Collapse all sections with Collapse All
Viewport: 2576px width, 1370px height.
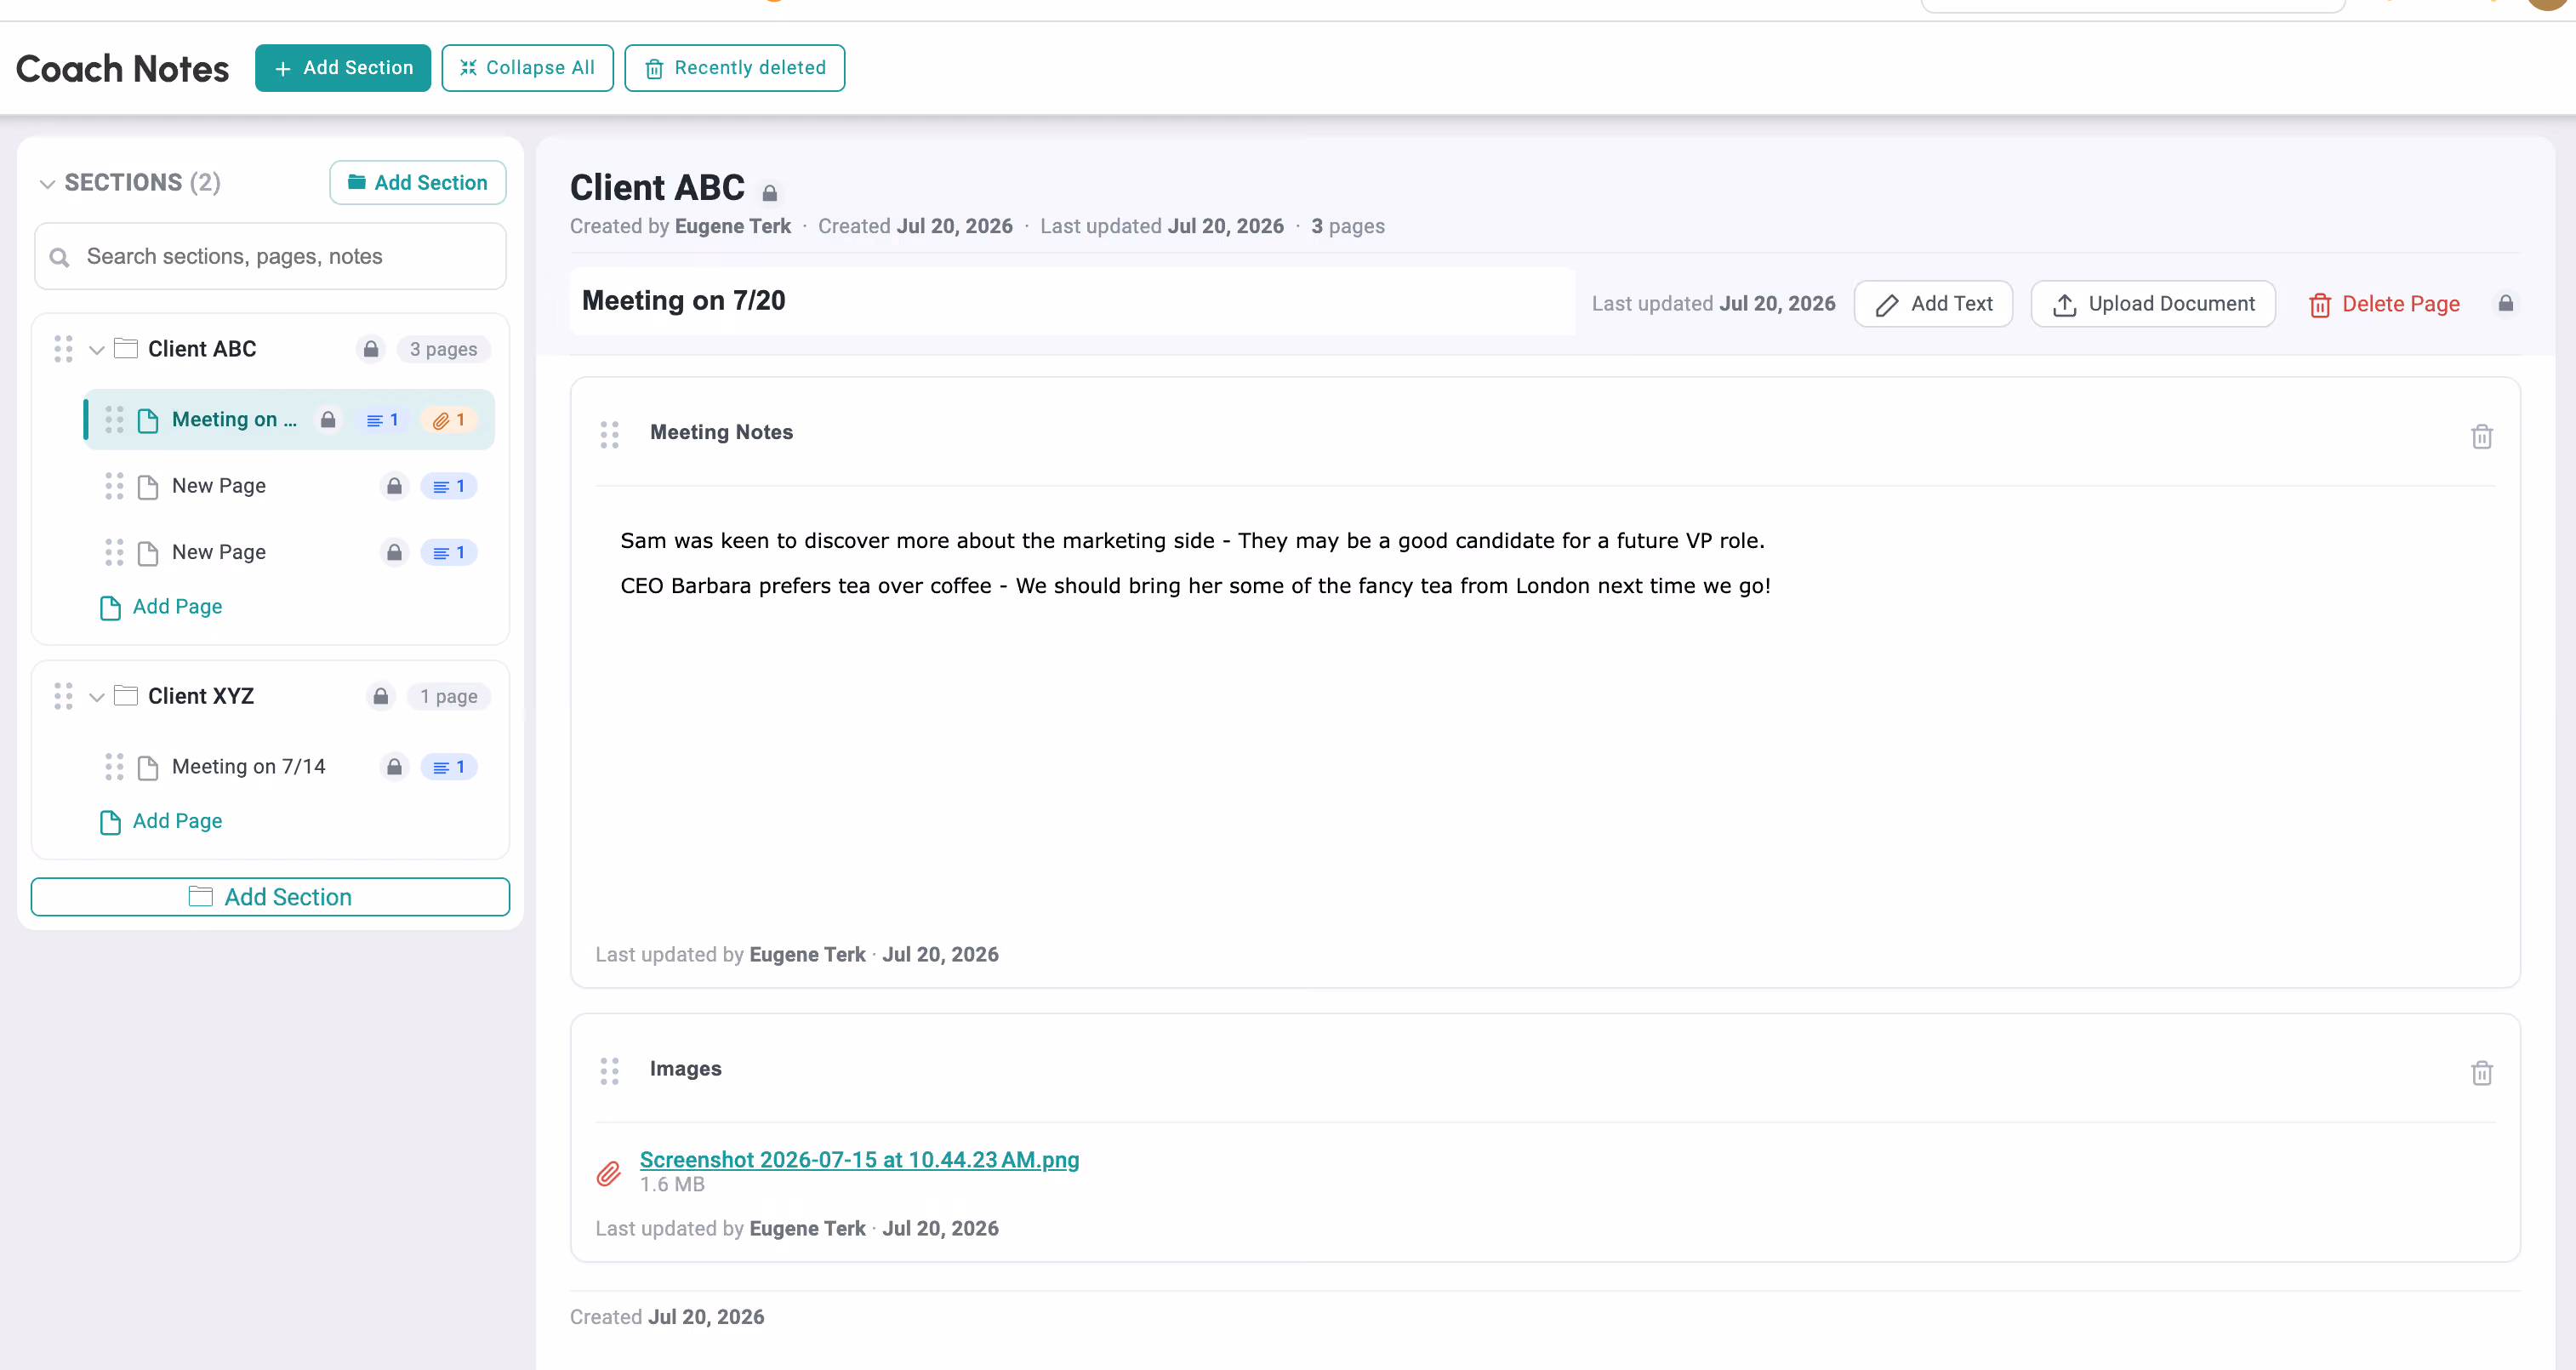[527, 67]
